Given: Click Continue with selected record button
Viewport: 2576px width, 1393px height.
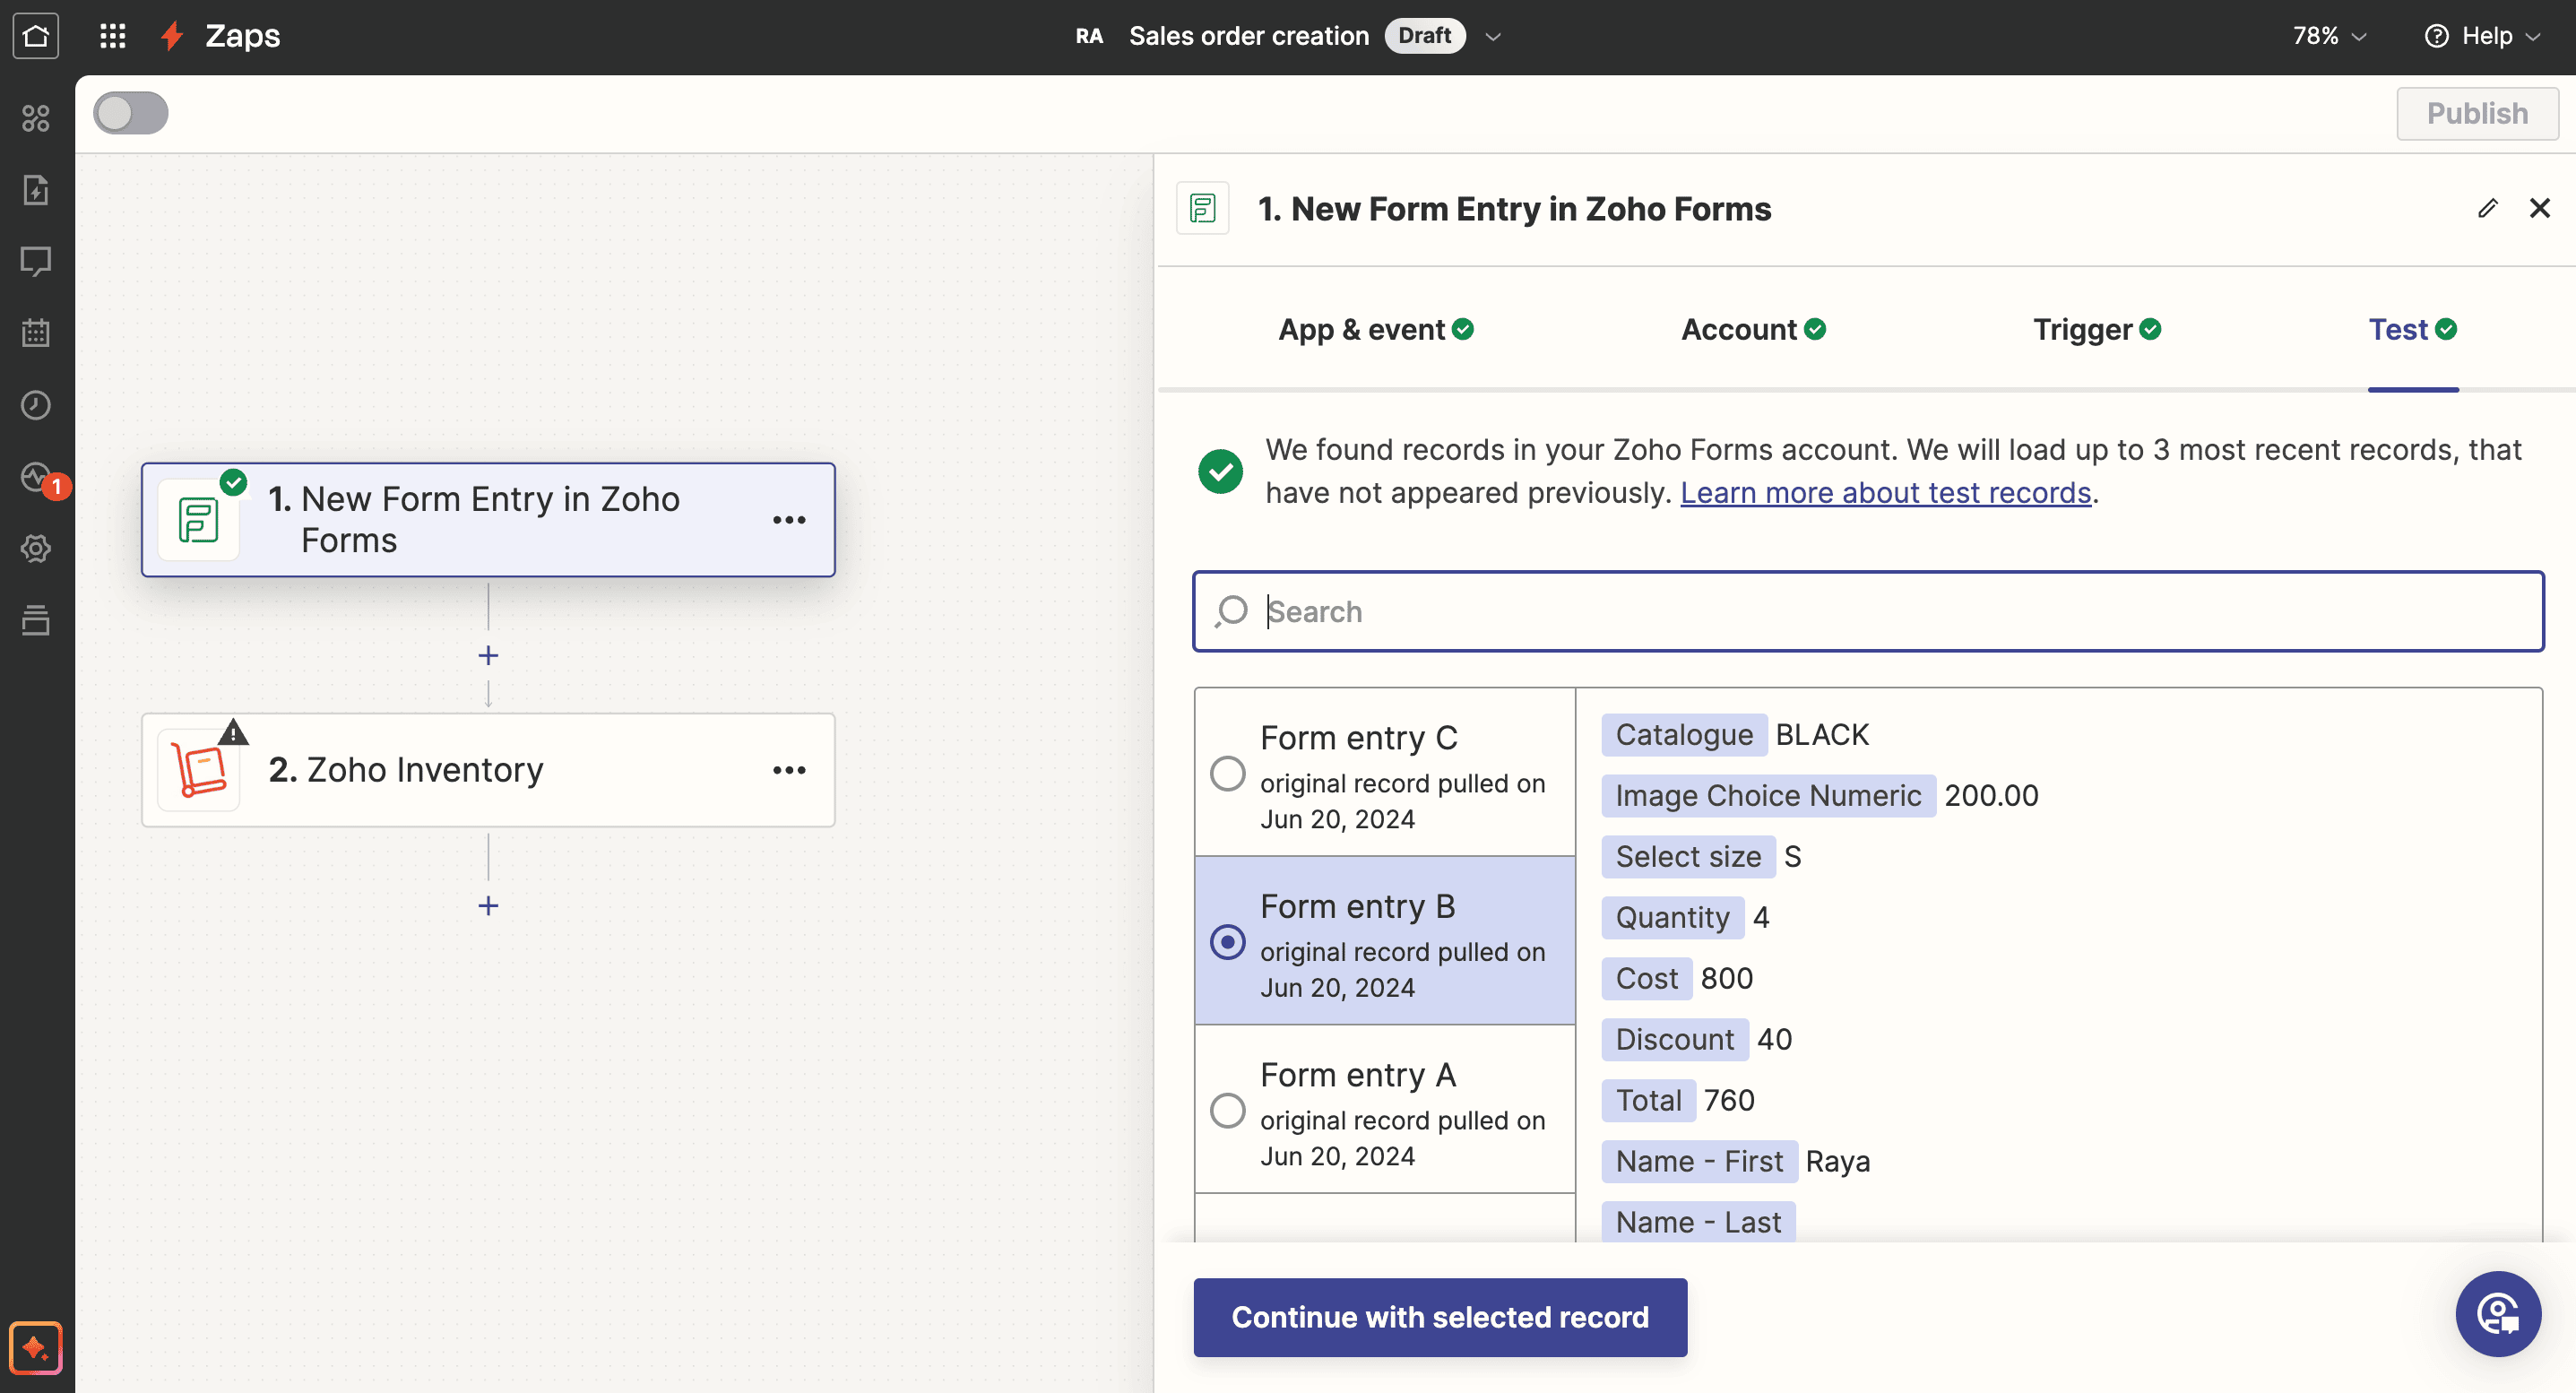Looking at the screenshot, I should tap(1439, 1317).
